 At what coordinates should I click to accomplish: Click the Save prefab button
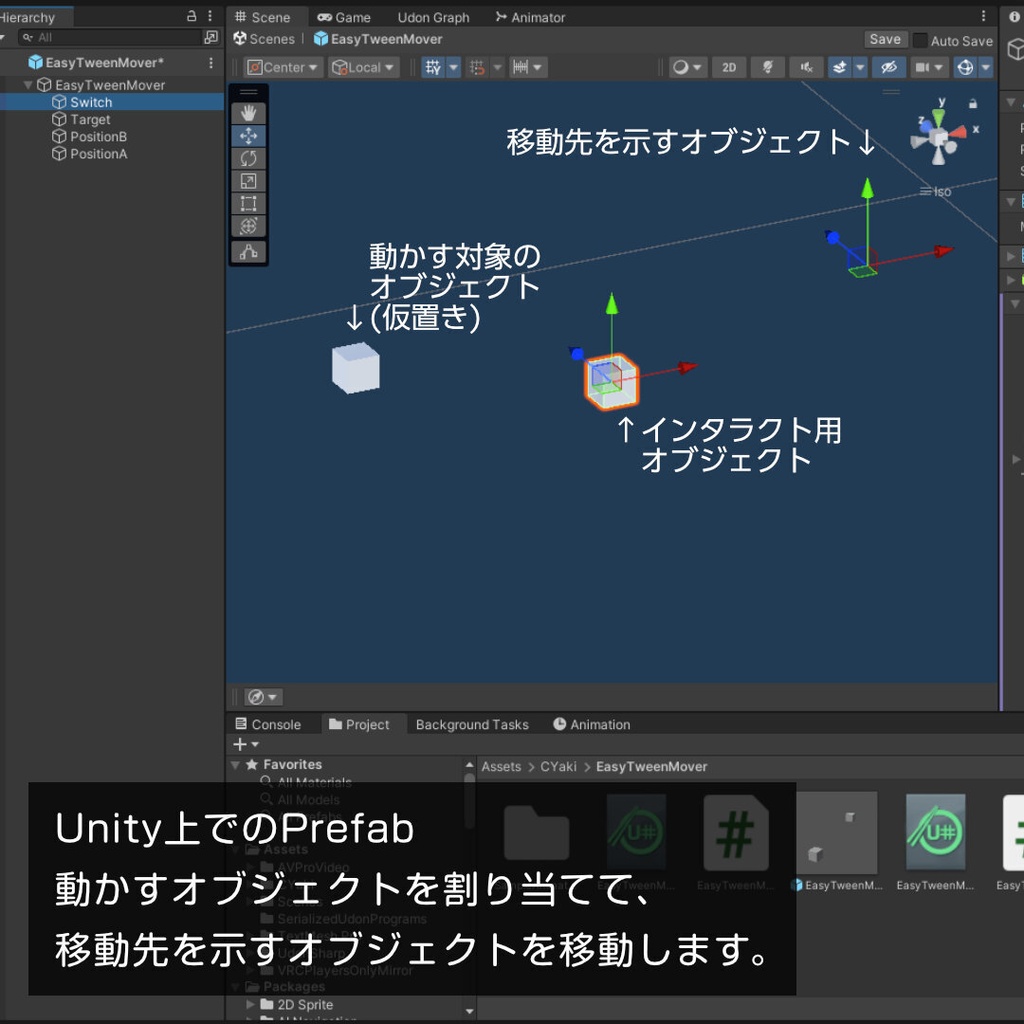[x=885, y=39]
